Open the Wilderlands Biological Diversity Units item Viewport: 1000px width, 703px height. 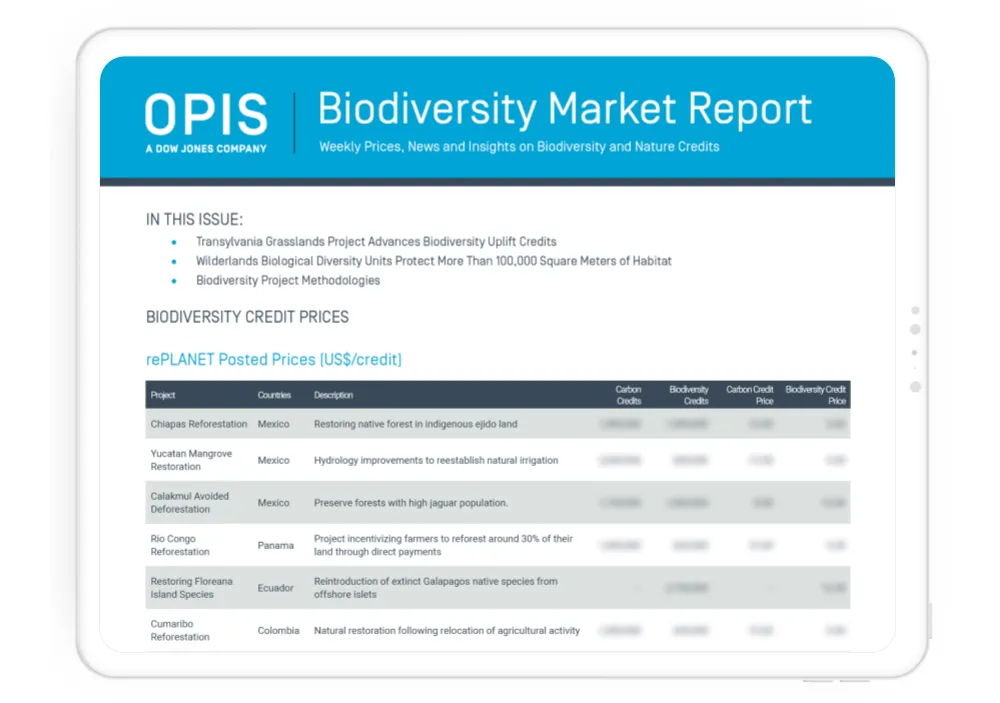click(x=434, y=261)
